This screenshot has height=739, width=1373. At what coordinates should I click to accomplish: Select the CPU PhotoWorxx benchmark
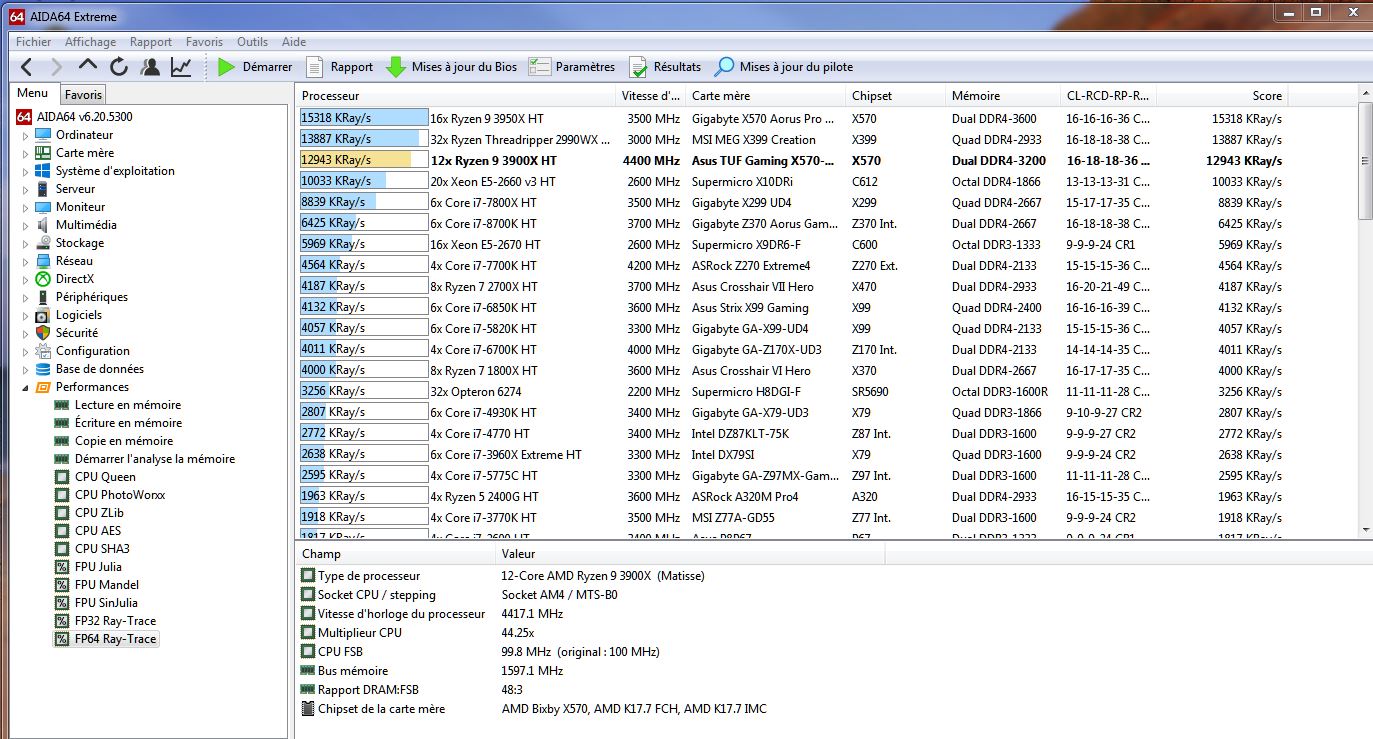(x=120, y=495)
